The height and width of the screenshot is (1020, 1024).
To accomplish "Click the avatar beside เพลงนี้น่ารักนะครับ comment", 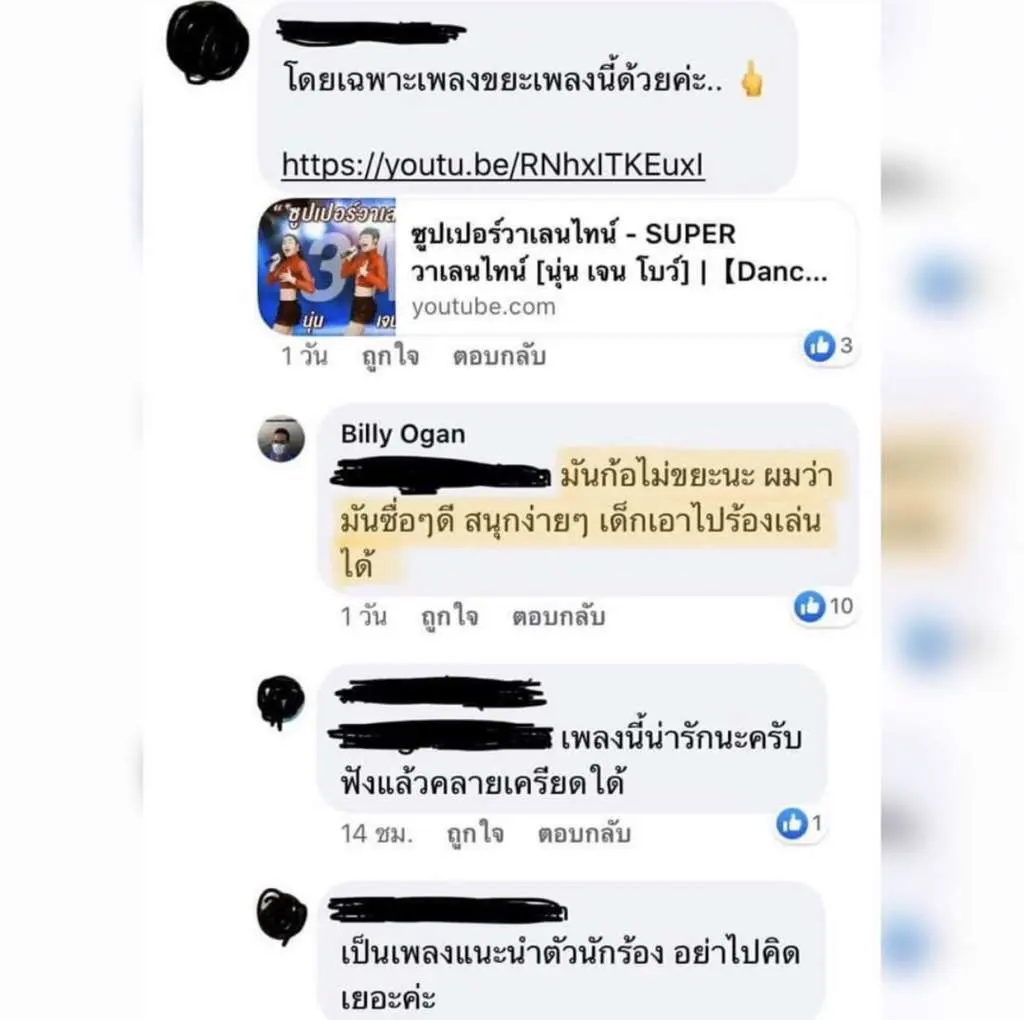I will pos(281,701).
